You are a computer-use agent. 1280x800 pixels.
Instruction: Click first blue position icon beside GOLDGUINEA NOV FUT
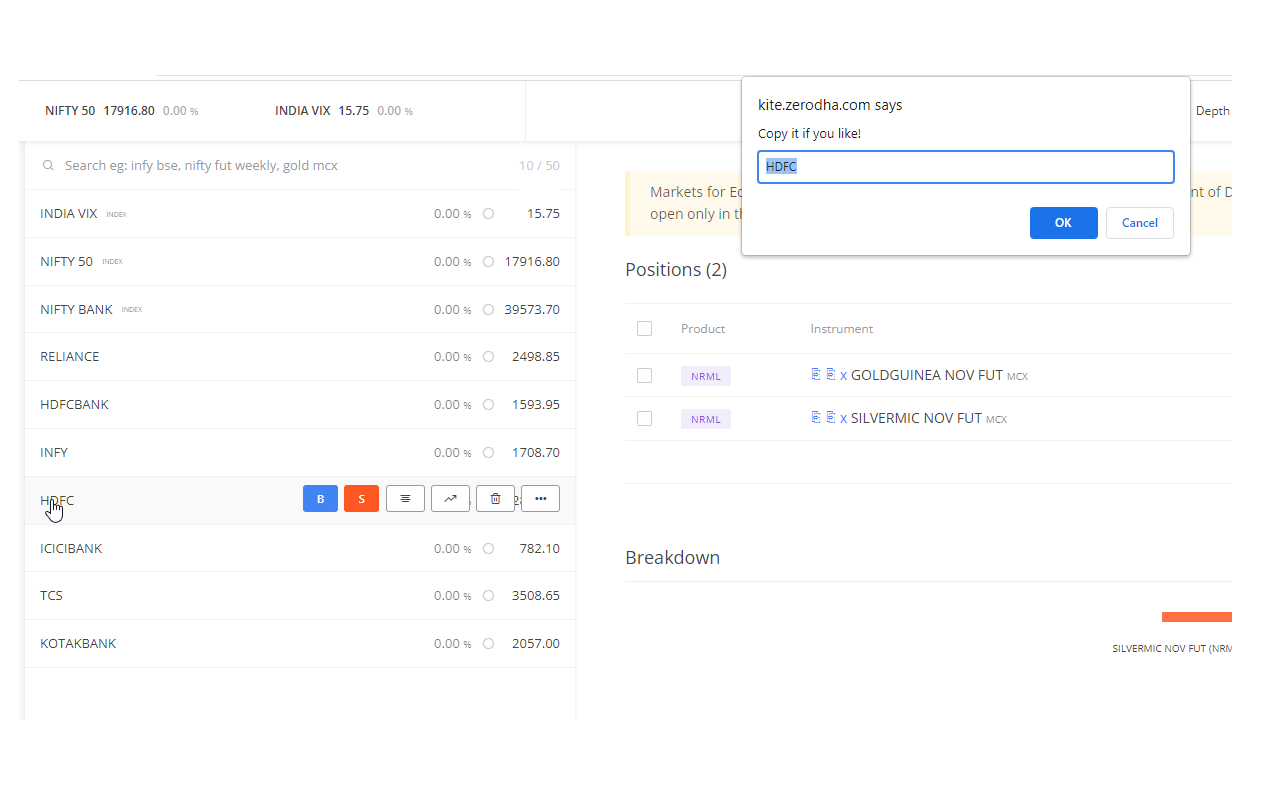815,374
